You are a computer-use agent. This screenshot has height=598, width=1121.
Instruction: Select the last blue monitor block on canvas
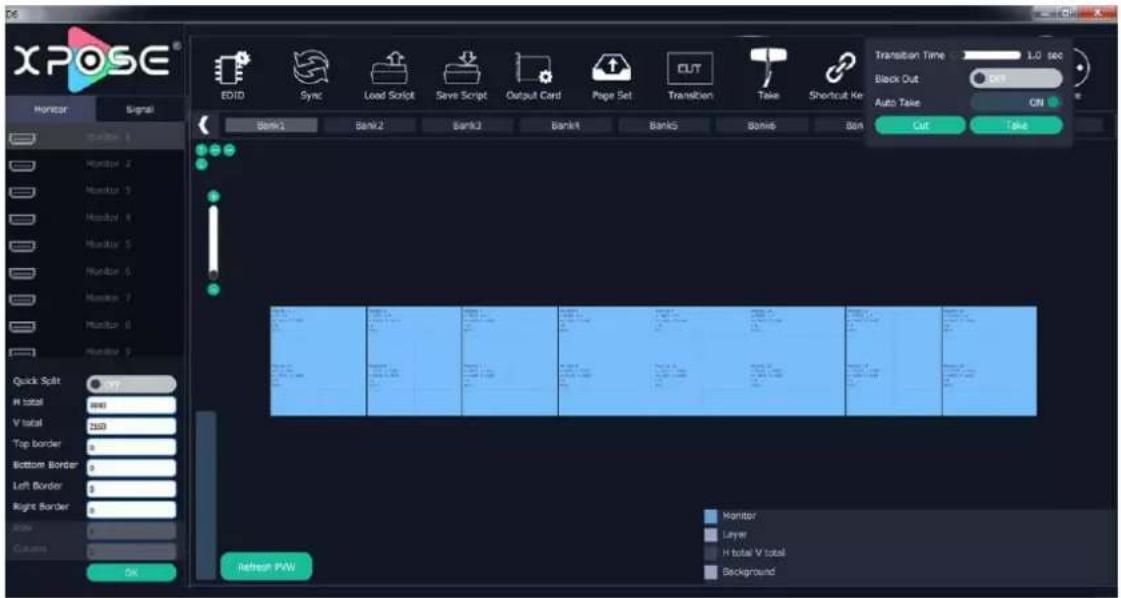click(x=989, y=361)
